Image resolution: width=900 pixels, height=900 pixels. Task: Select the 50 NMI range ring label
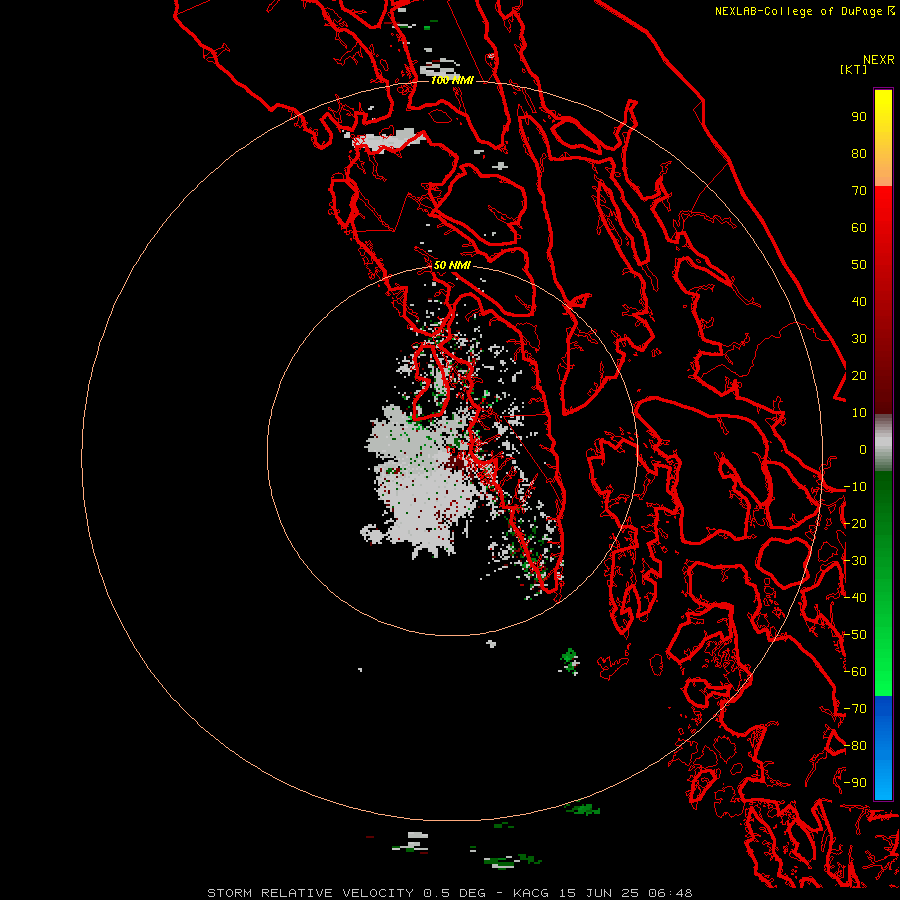[452, 265]
